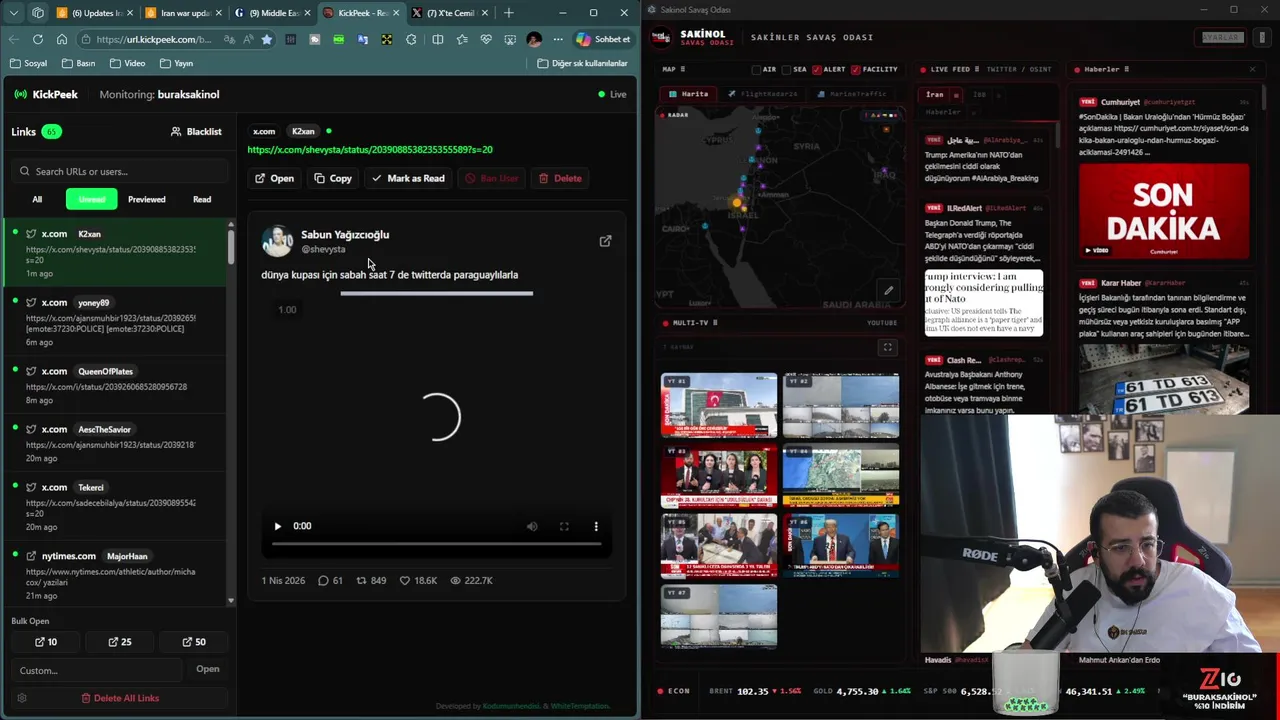Uncheck ALERT checkbox in Savaş Odası
Image resolution: width=1280 pixels, height=720 pixels.
click(x=817, y=70)
